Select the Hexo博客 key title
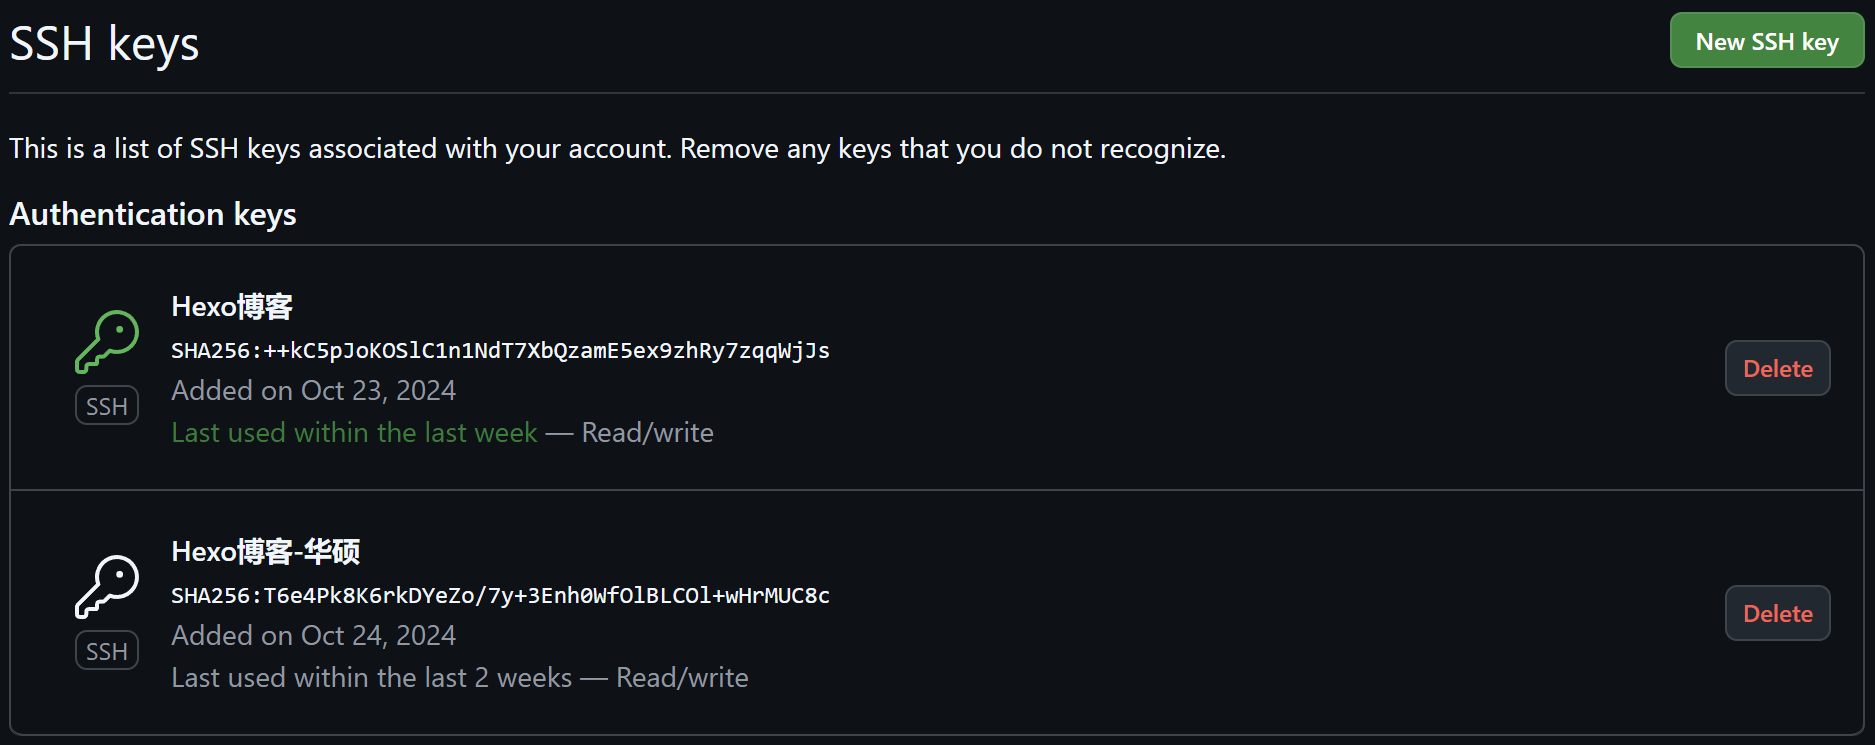This screenshot has width=1875, height=745. (x=232, y=306)
